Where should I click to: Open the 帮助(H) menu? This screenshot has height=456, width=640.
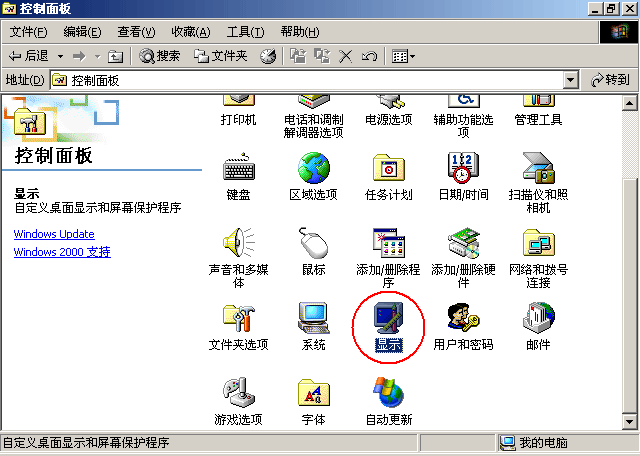tap(300, 32)
